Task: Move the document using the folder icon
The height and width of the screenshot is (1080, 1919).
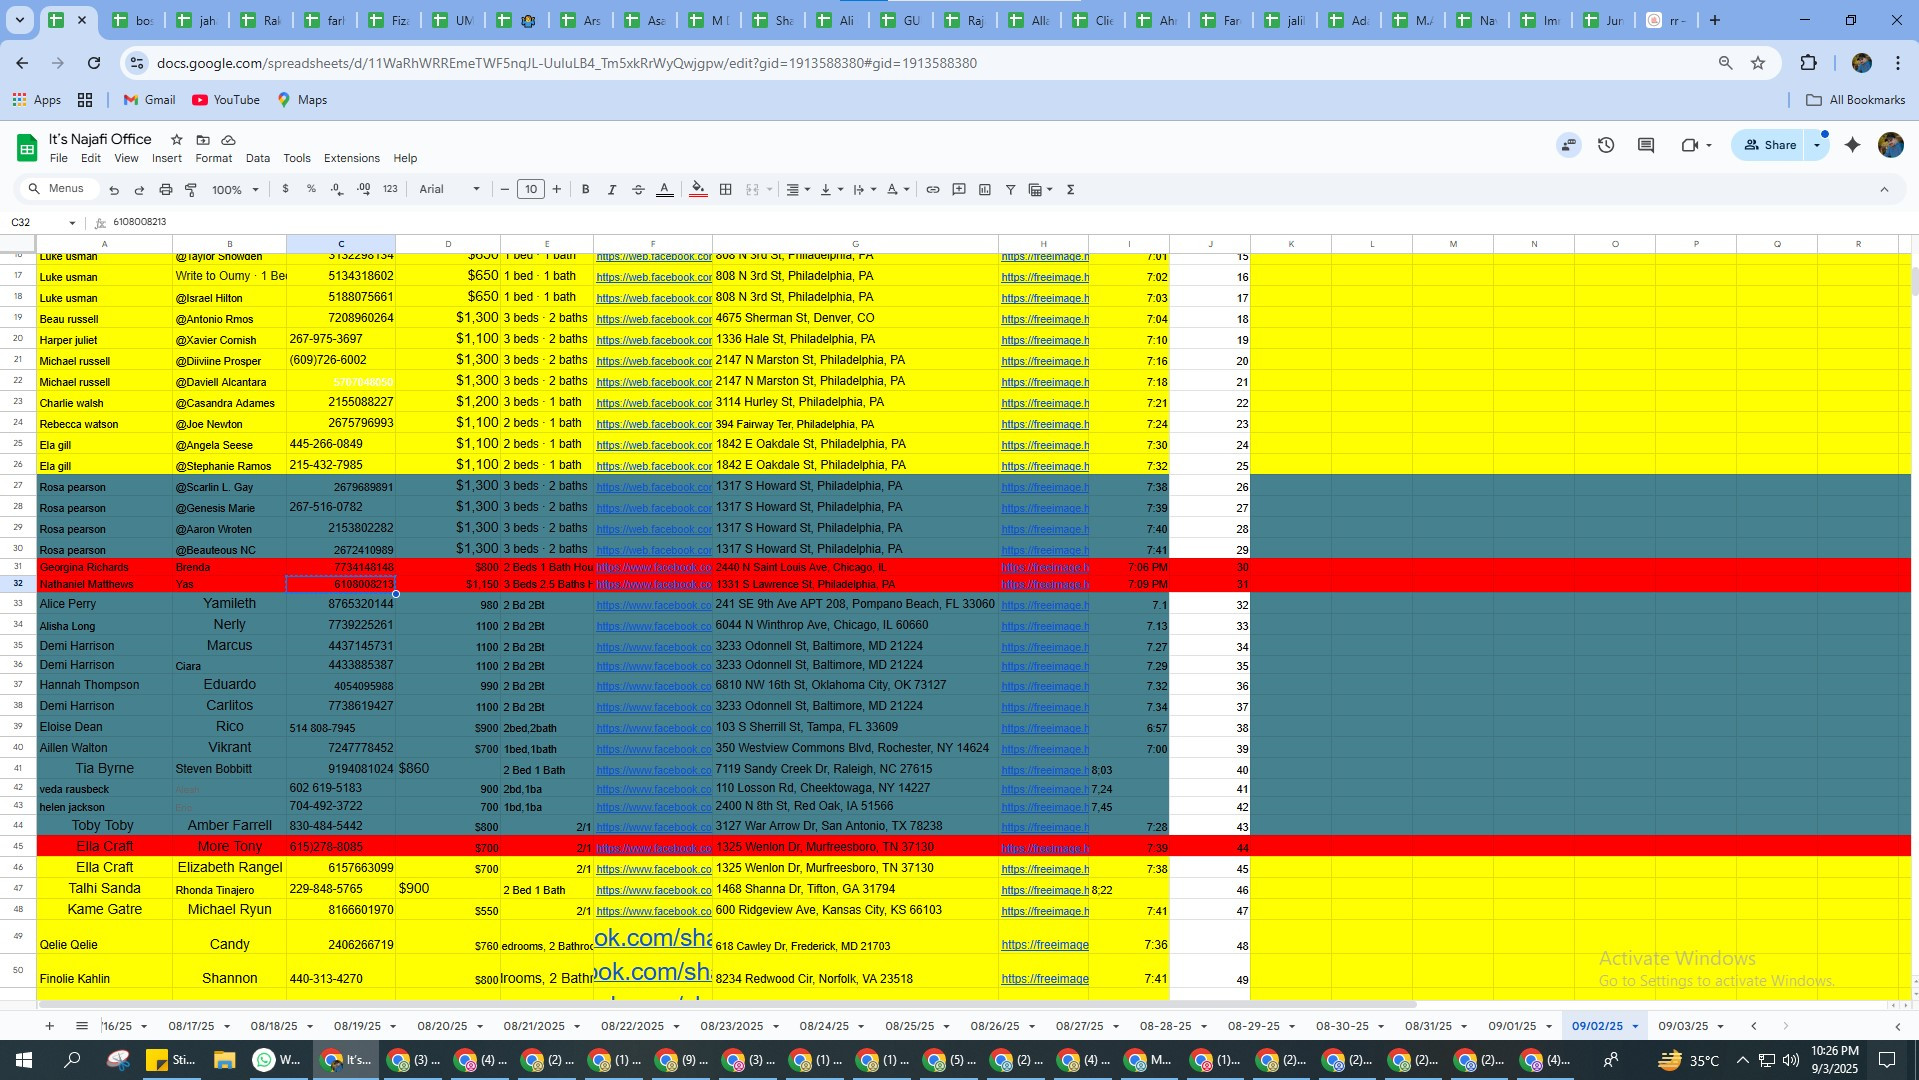Action: coord(203,140)
